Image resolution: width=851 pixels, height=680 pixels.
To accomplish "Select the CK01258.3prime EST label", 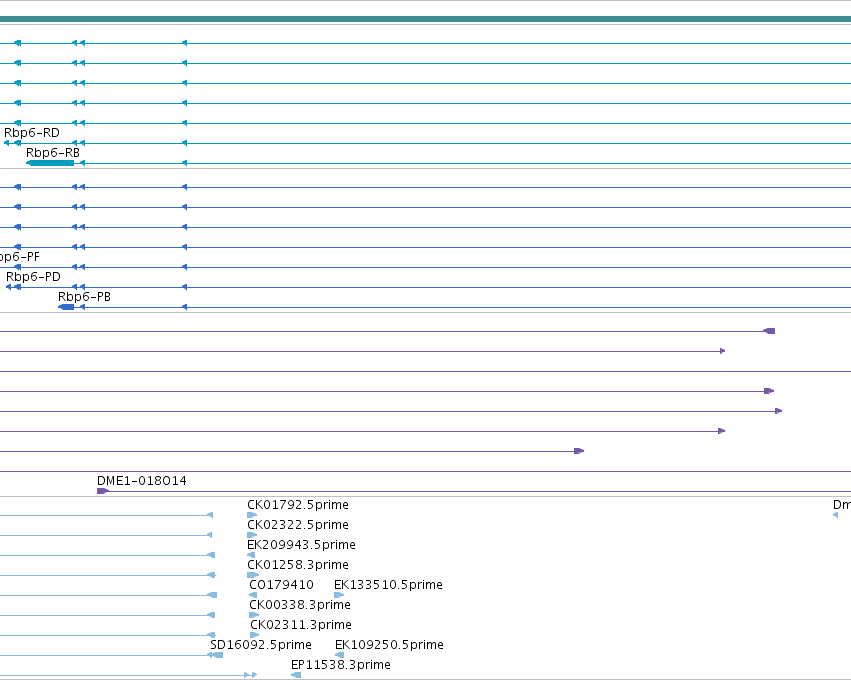I will click(x=298, y=565).
